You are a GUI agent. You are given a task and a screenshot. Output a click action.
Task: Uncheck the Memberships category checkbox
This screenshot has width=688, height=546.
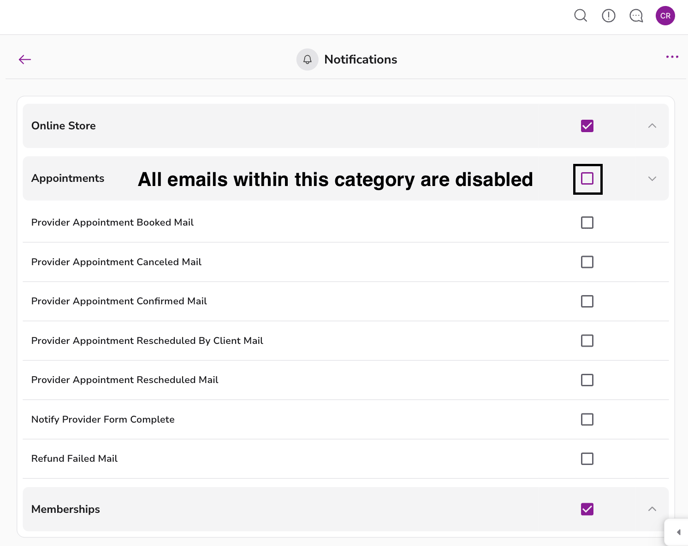point(587,509)
